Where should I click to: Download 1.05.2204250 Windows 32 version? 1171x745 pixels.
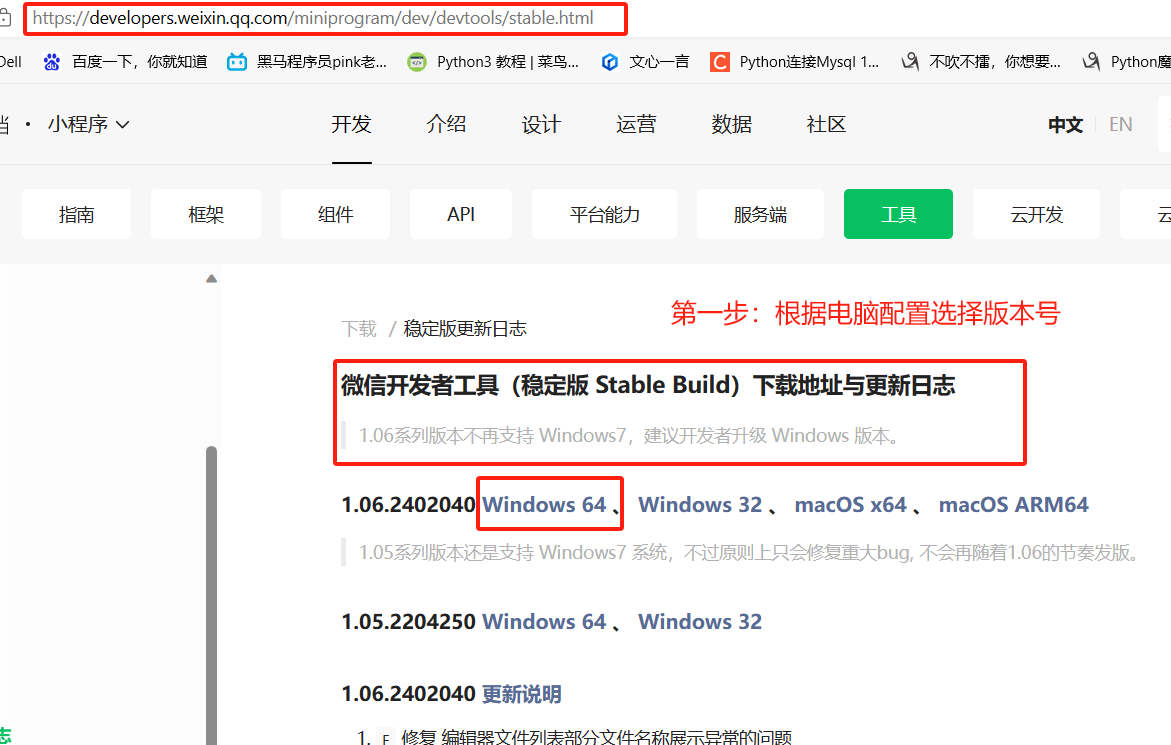tap(700, 621)
